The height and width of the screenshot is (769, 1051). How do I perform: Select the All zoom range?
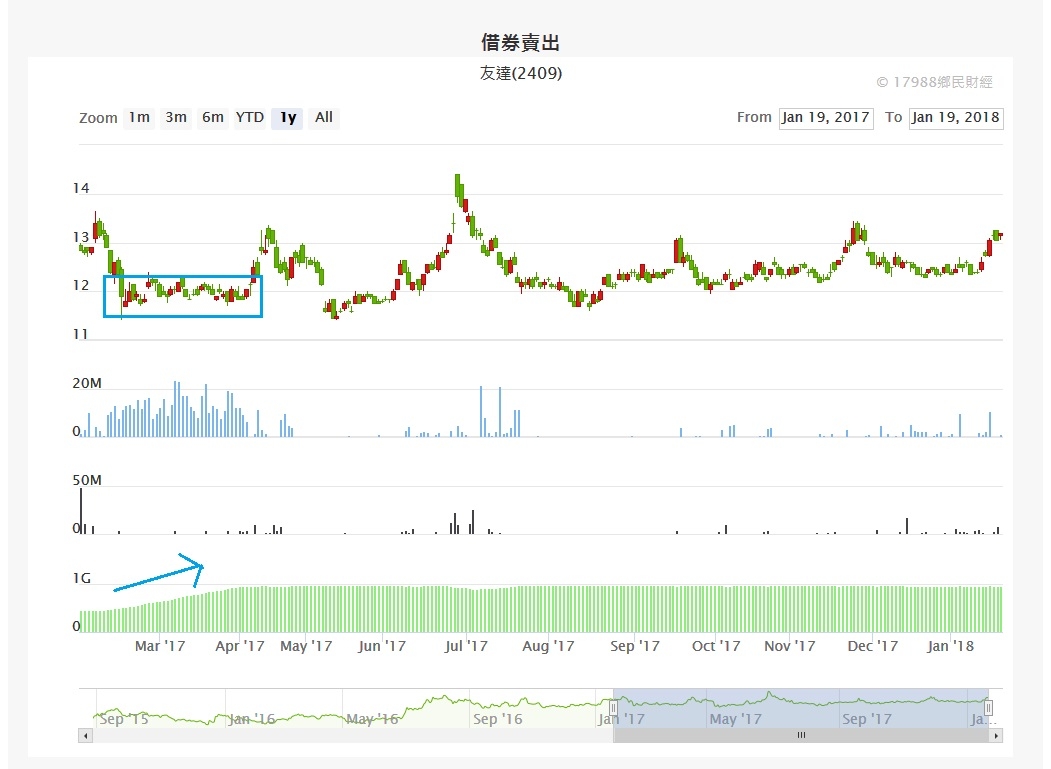324,118
